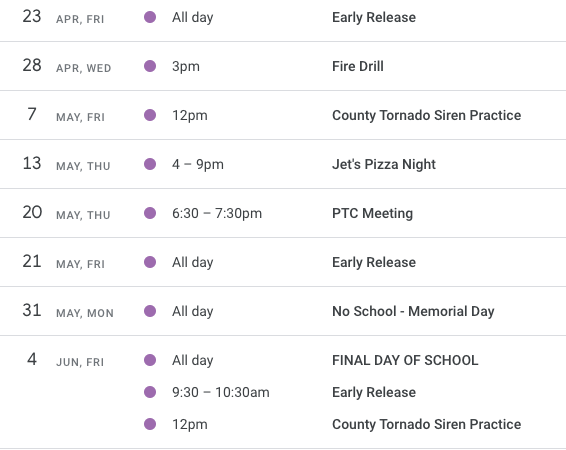Open the Fire Drill event

tap(358, 66)
